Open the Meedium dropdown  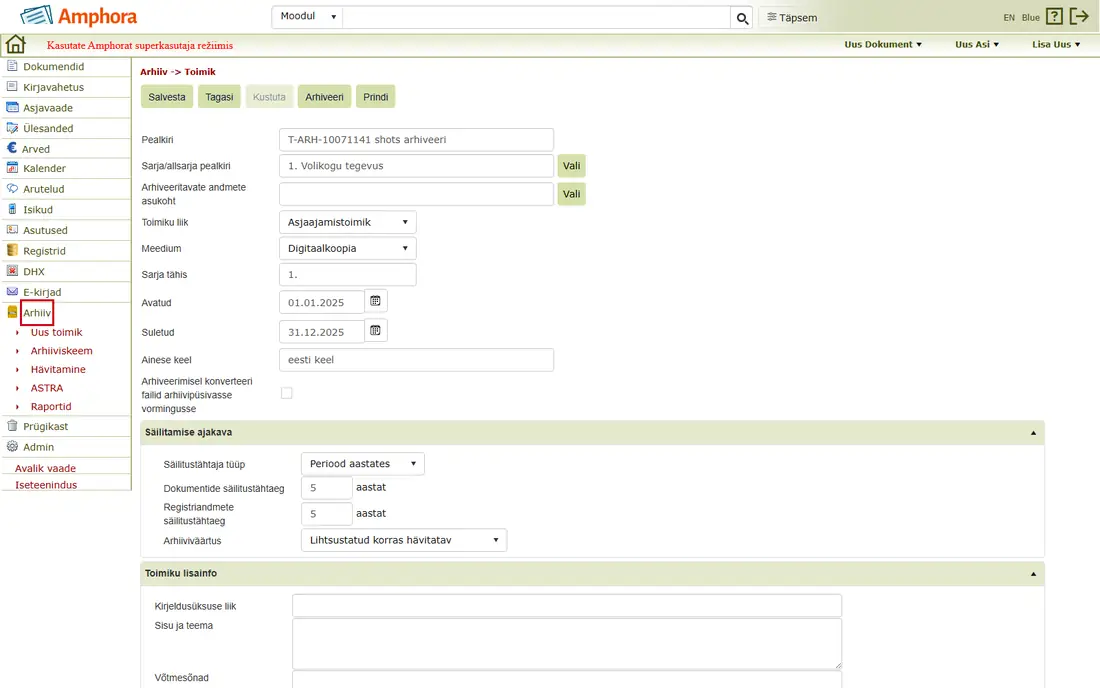pos(347,248)
